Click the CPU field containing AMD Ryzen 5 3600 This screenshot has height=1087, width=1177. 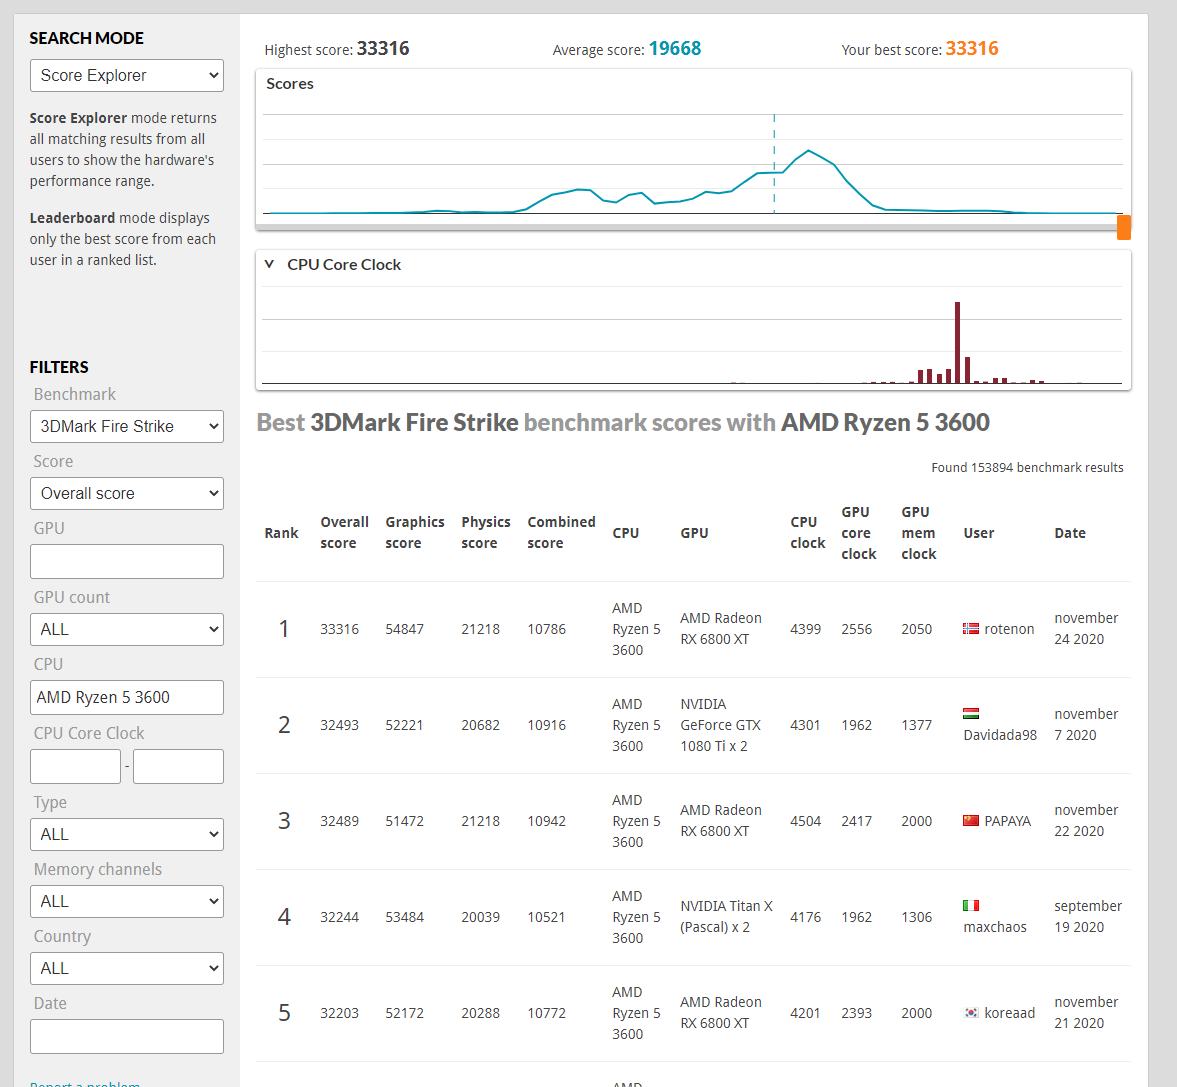tap(127, 697)
